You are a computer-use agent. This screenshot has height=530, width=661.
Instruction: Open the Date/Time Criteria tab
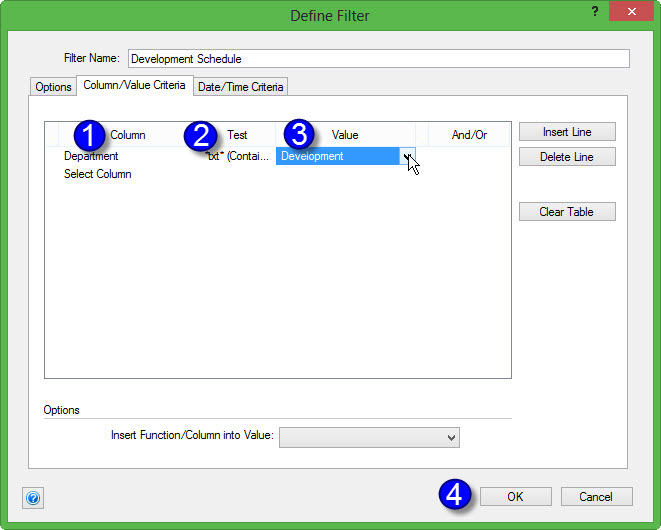point(240,87)
